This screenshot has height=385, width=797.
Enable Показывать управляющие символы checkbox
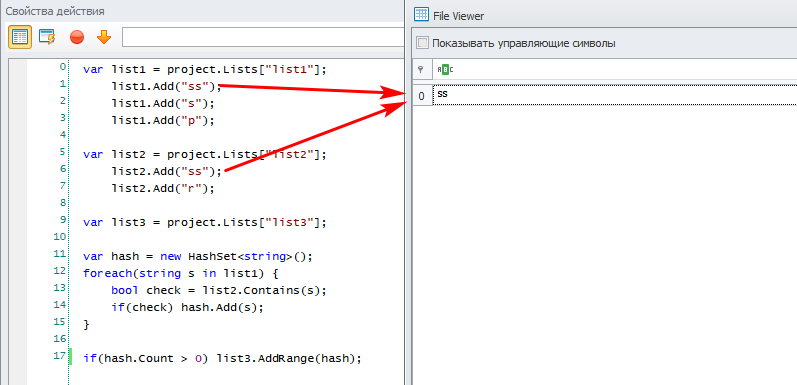point(422,43)
